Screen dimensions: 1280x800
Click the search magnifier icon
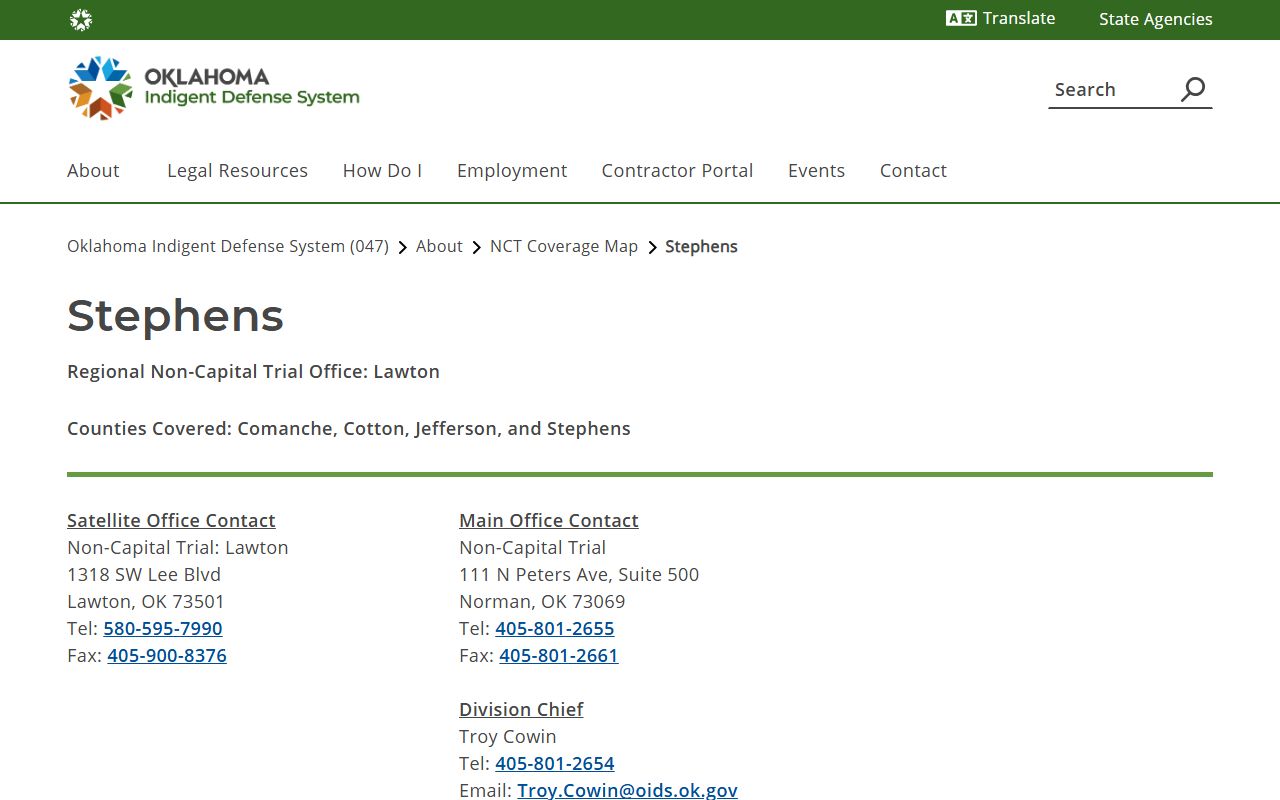(1193, 89)
